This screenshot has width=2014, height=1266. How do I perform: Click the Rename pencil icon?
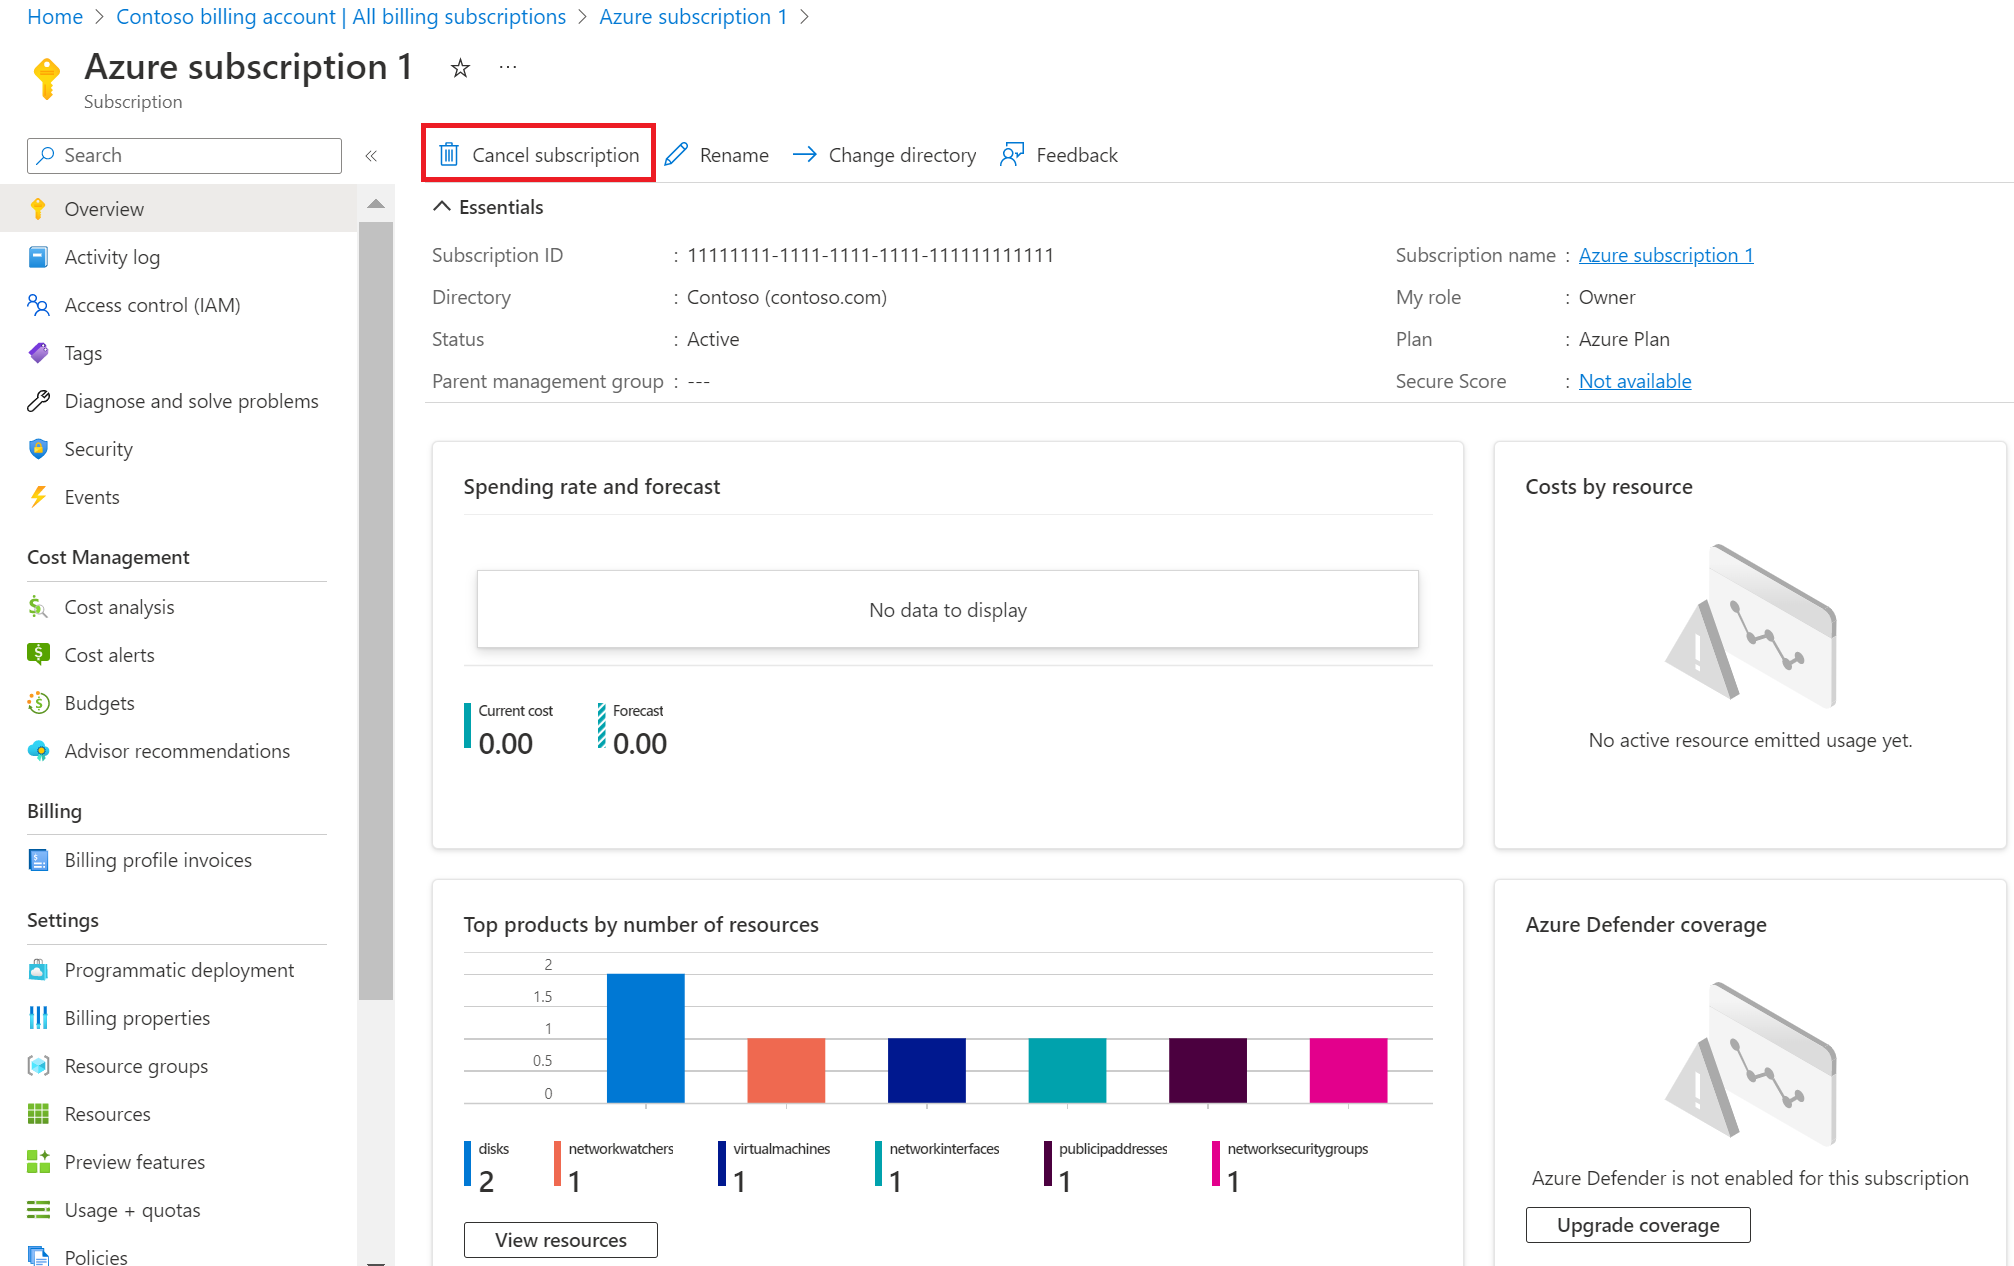coord(675,155)
